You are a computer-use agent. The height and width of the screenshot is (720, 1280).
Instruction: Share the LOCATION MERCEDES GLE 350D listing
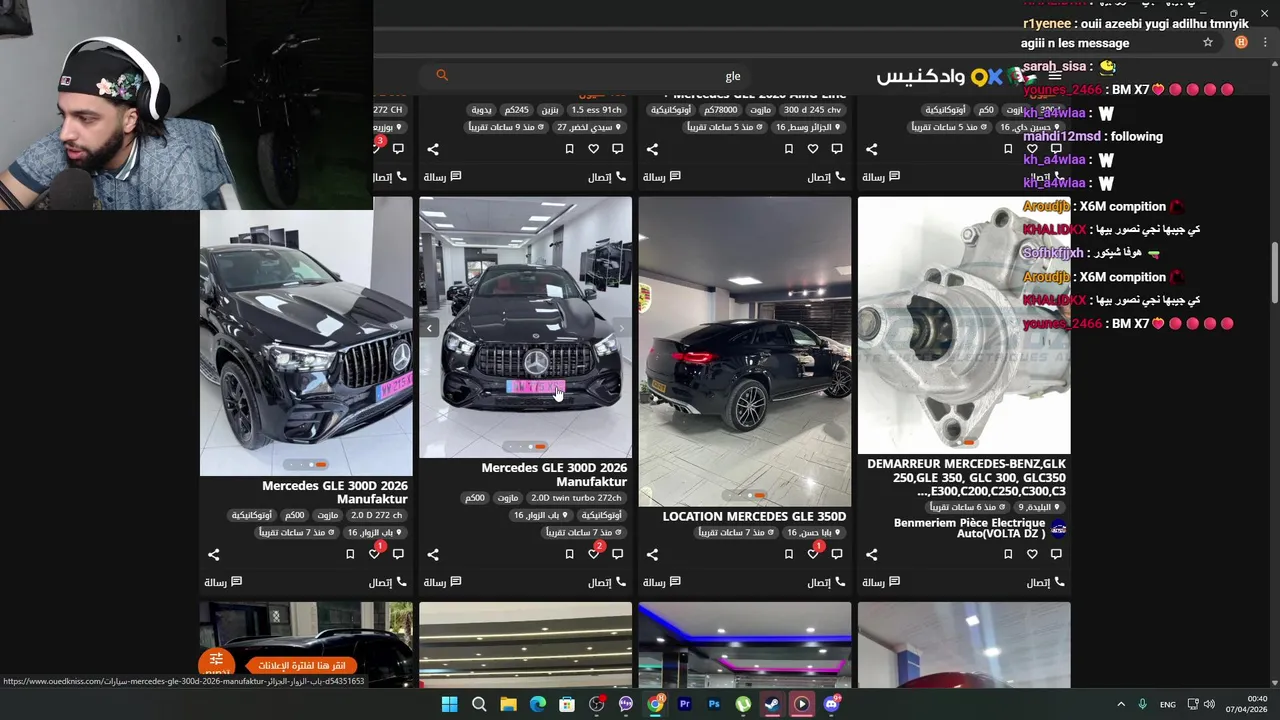point(652,554)
